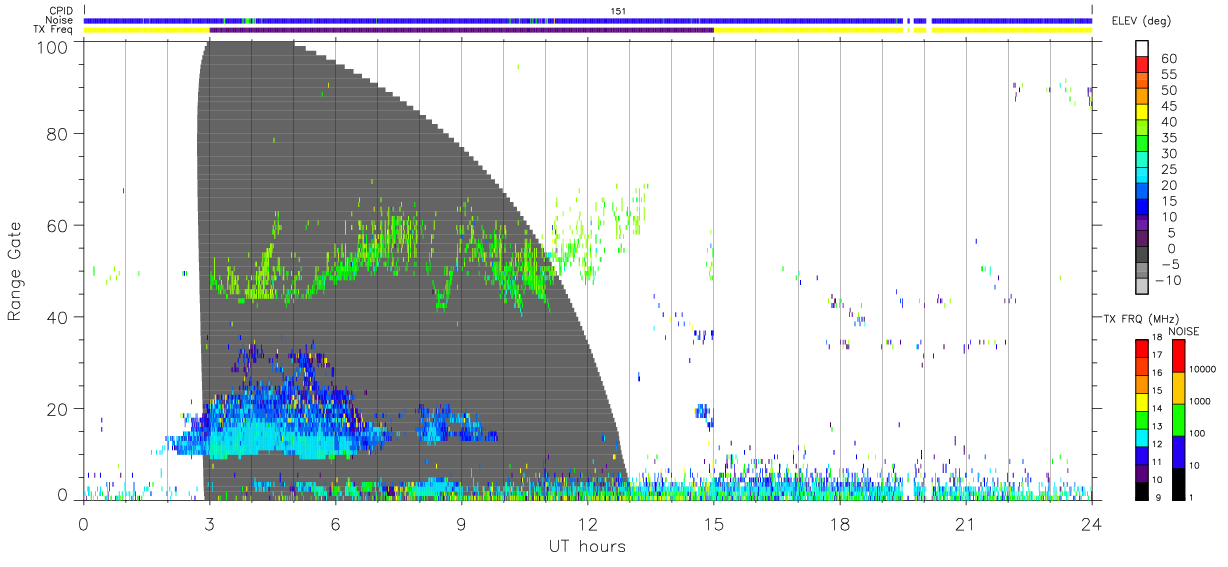
Task: Click the CPID value '151'
Action: pyautogui.click(x=618, y=11)
